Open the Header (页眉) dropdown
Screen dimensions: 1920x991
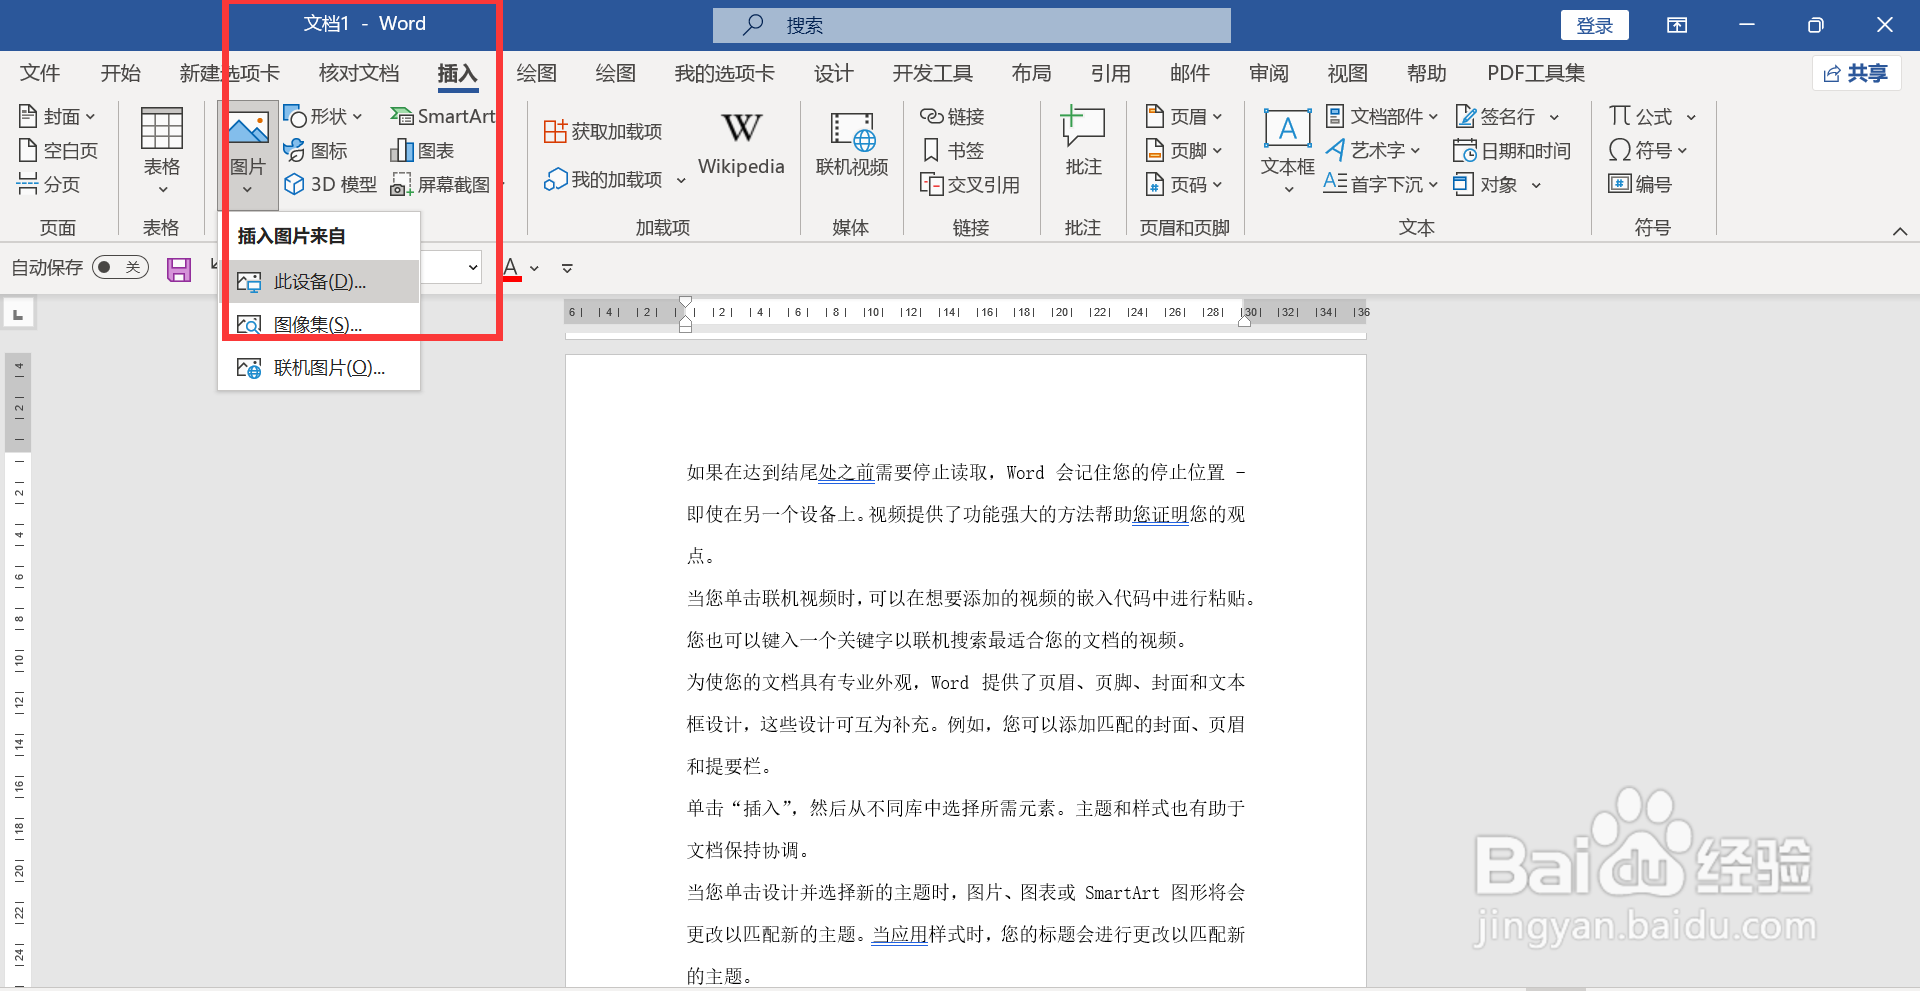1184,117
